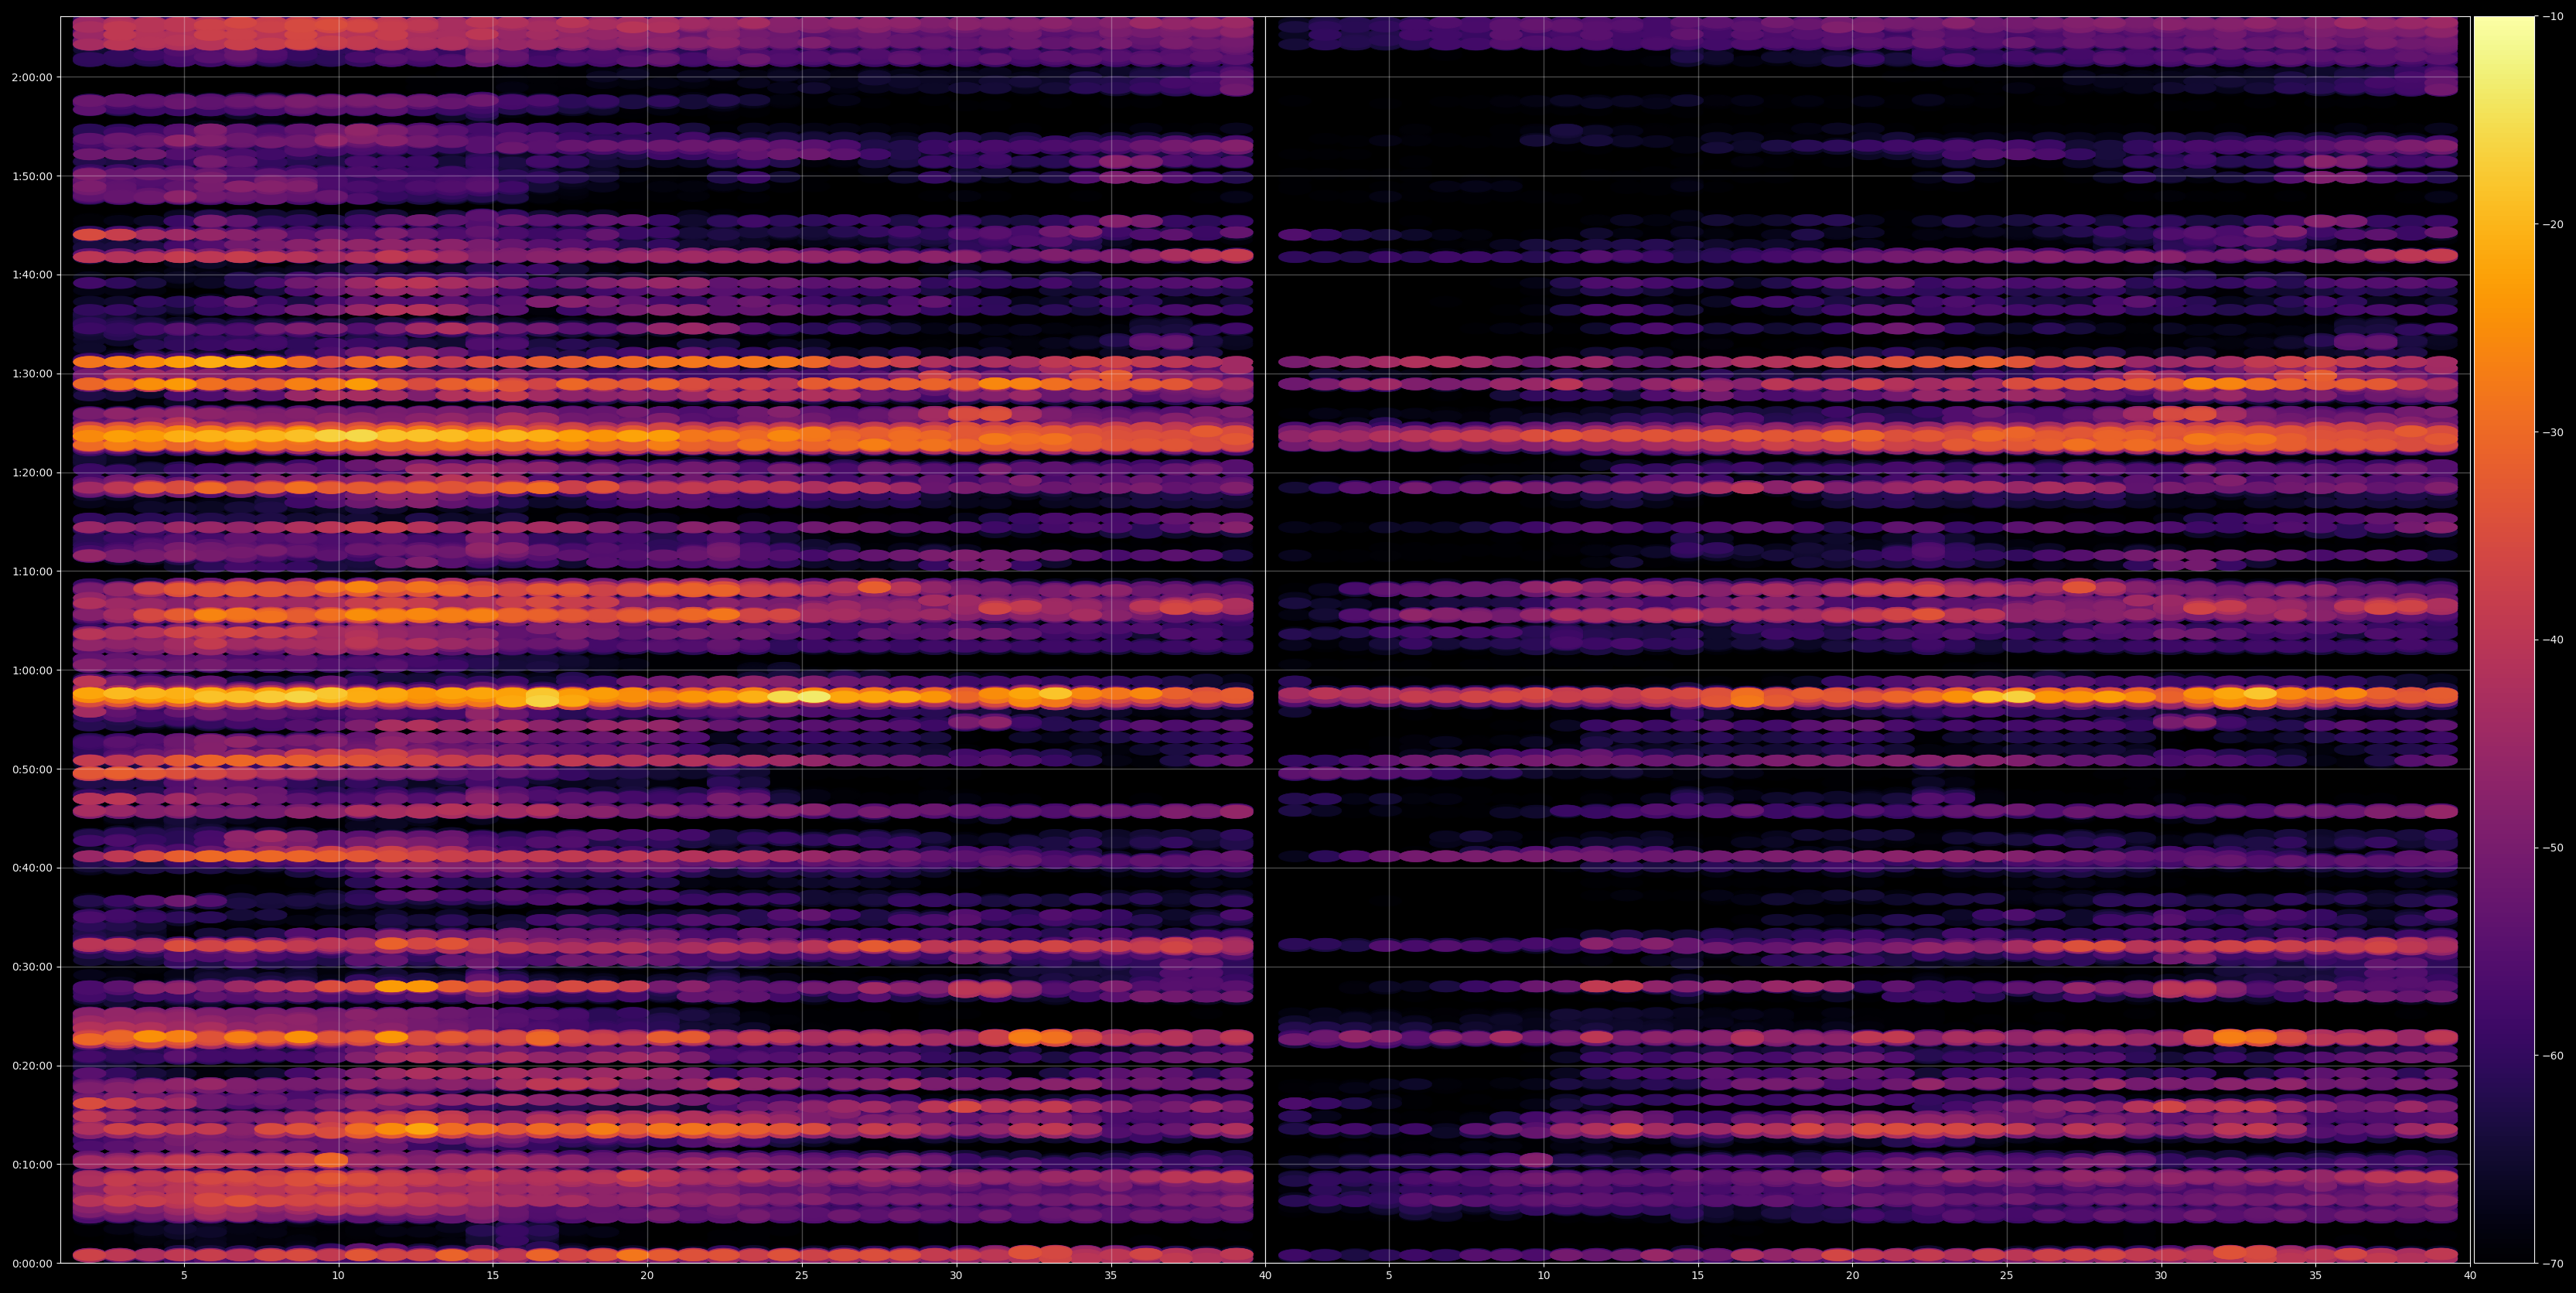Click the 0:30:00 y-axis tick label
2576x1293 pixels.
pos(32,967)
